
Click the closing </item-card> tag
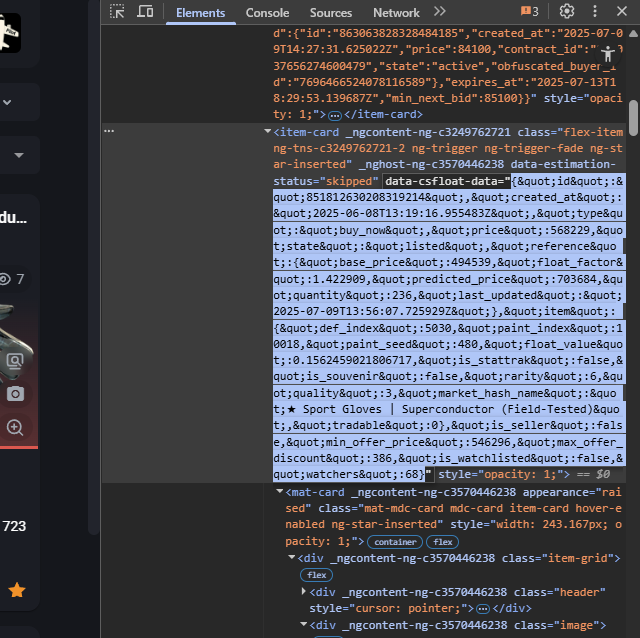click(383, 114)
